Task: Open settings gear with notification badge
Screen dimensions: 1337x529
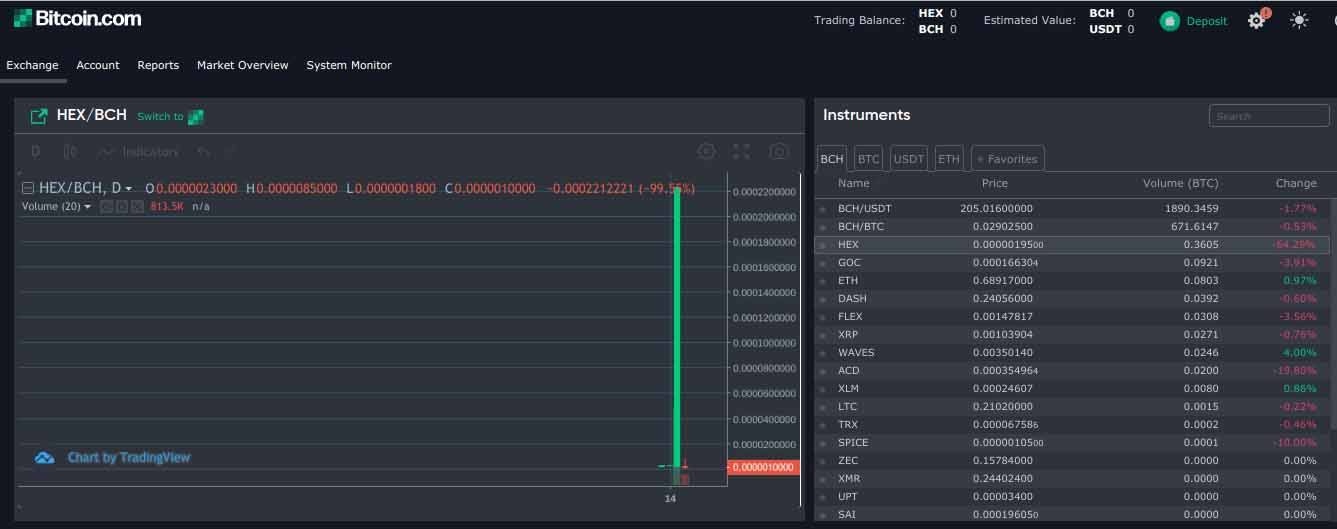Action: (x=1256, y=20)
